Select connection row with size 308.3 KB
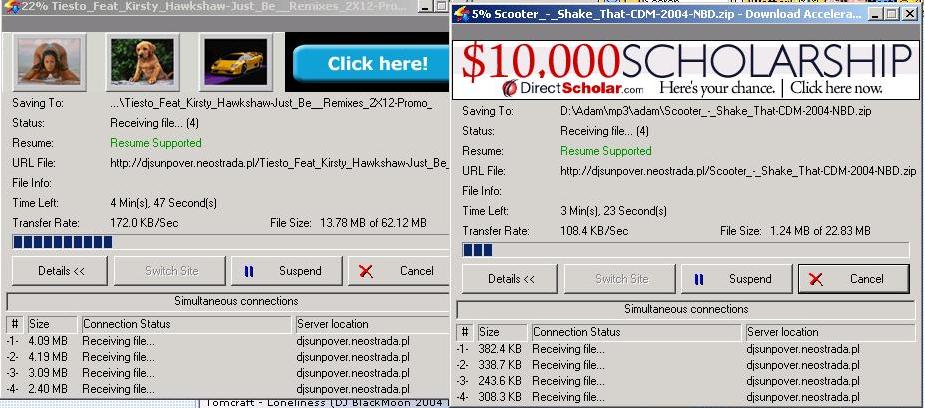The width and height of the screenshot is (925, 408). click(685, 397)
